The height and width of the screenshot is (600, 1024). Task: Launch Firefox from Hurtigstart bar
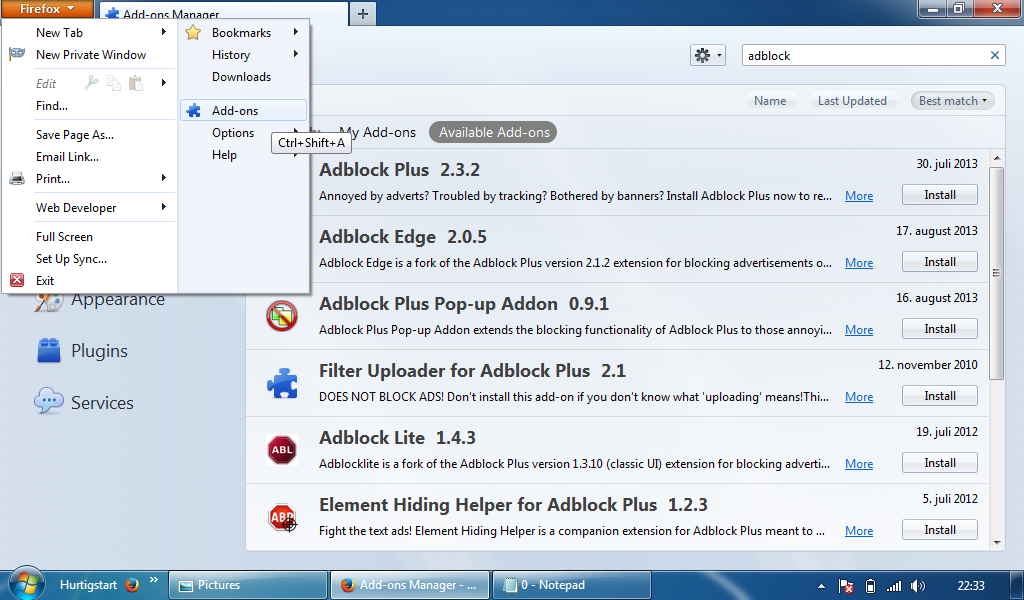tap(133, 584)
